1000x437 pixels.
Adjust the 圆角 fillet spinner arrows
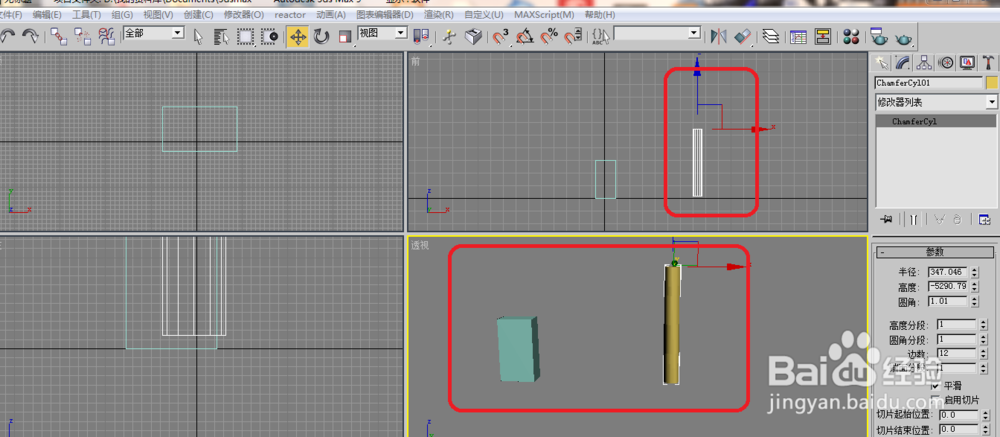(974, 301)
